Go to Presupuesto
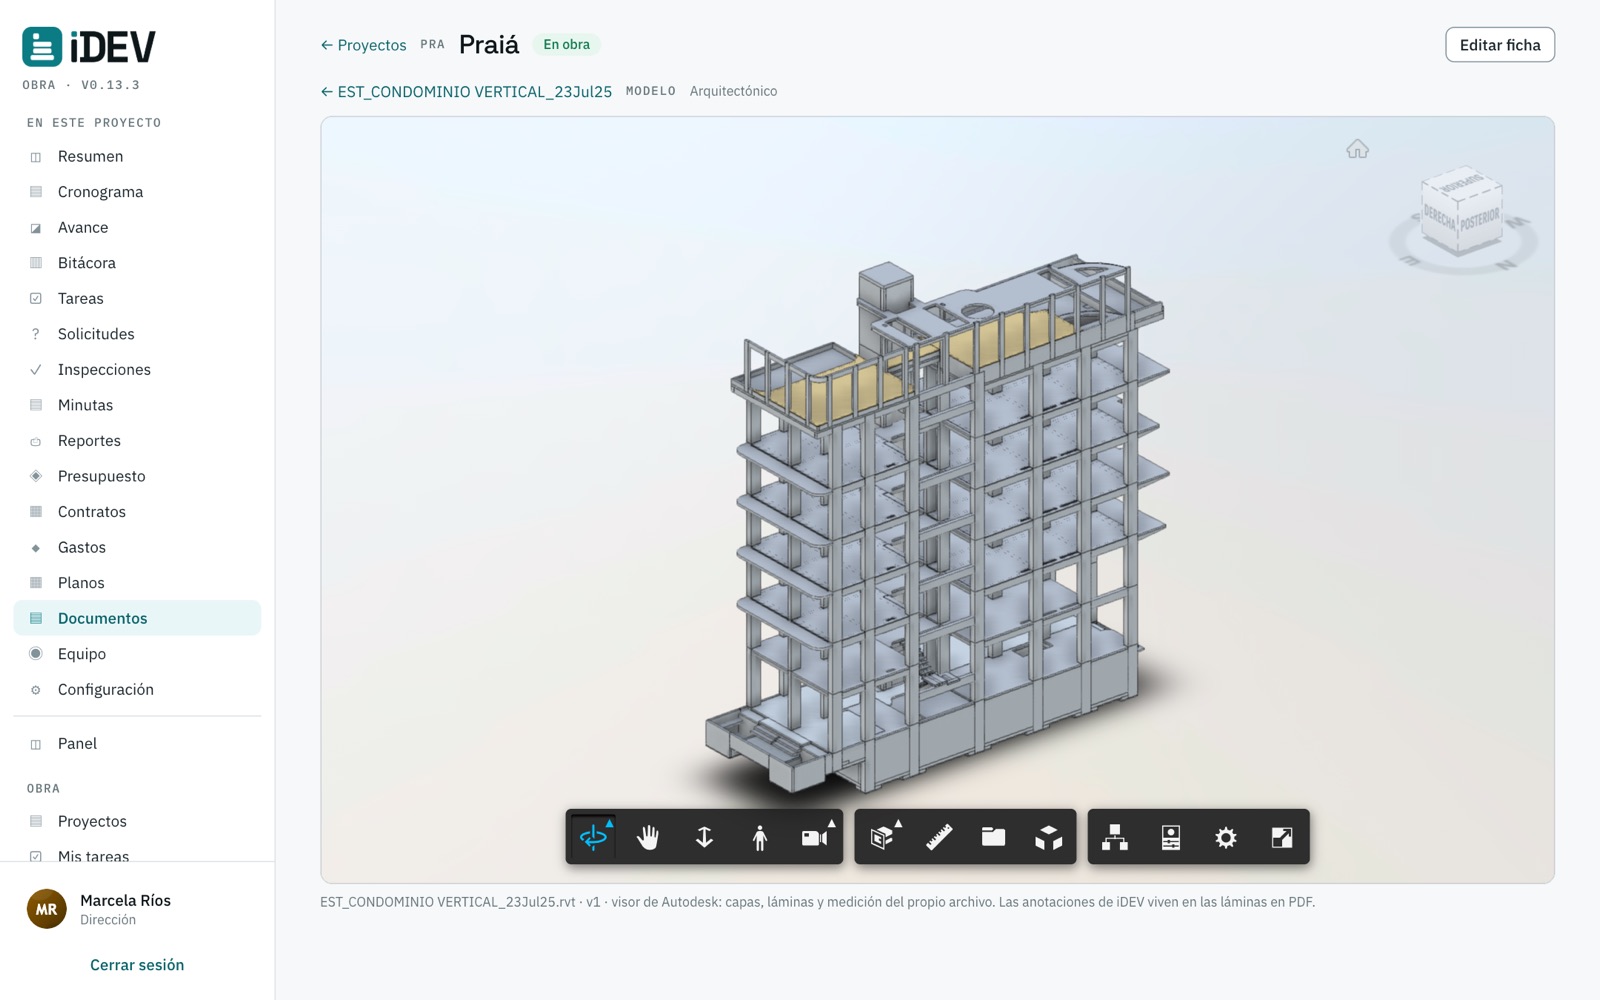 click(137, 476)
